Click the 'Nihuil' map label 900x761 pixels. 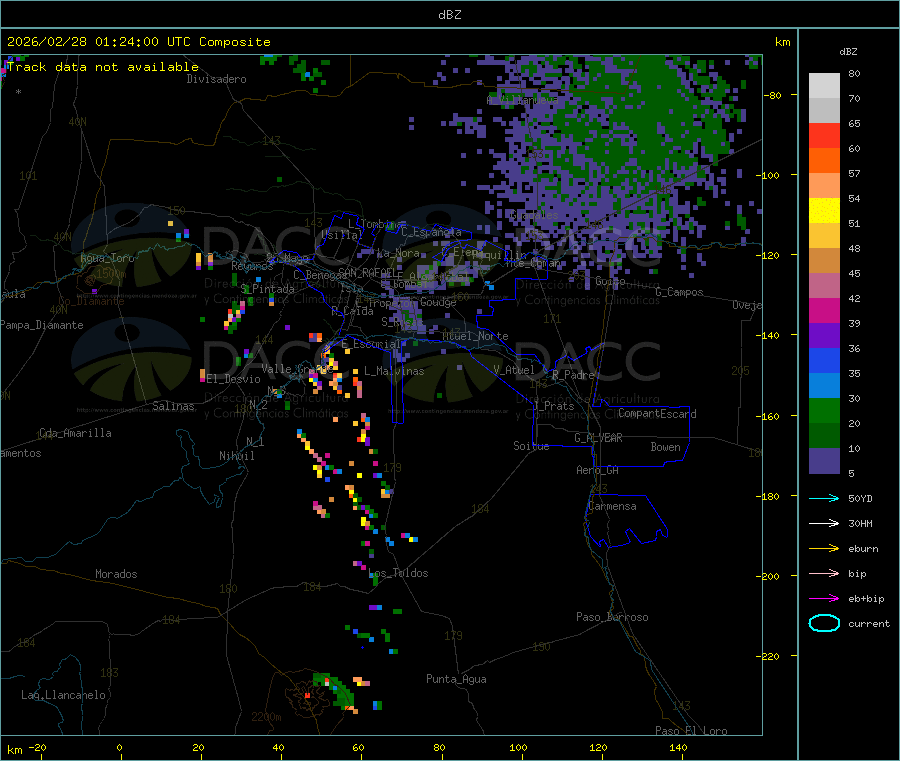pos(236,456)
